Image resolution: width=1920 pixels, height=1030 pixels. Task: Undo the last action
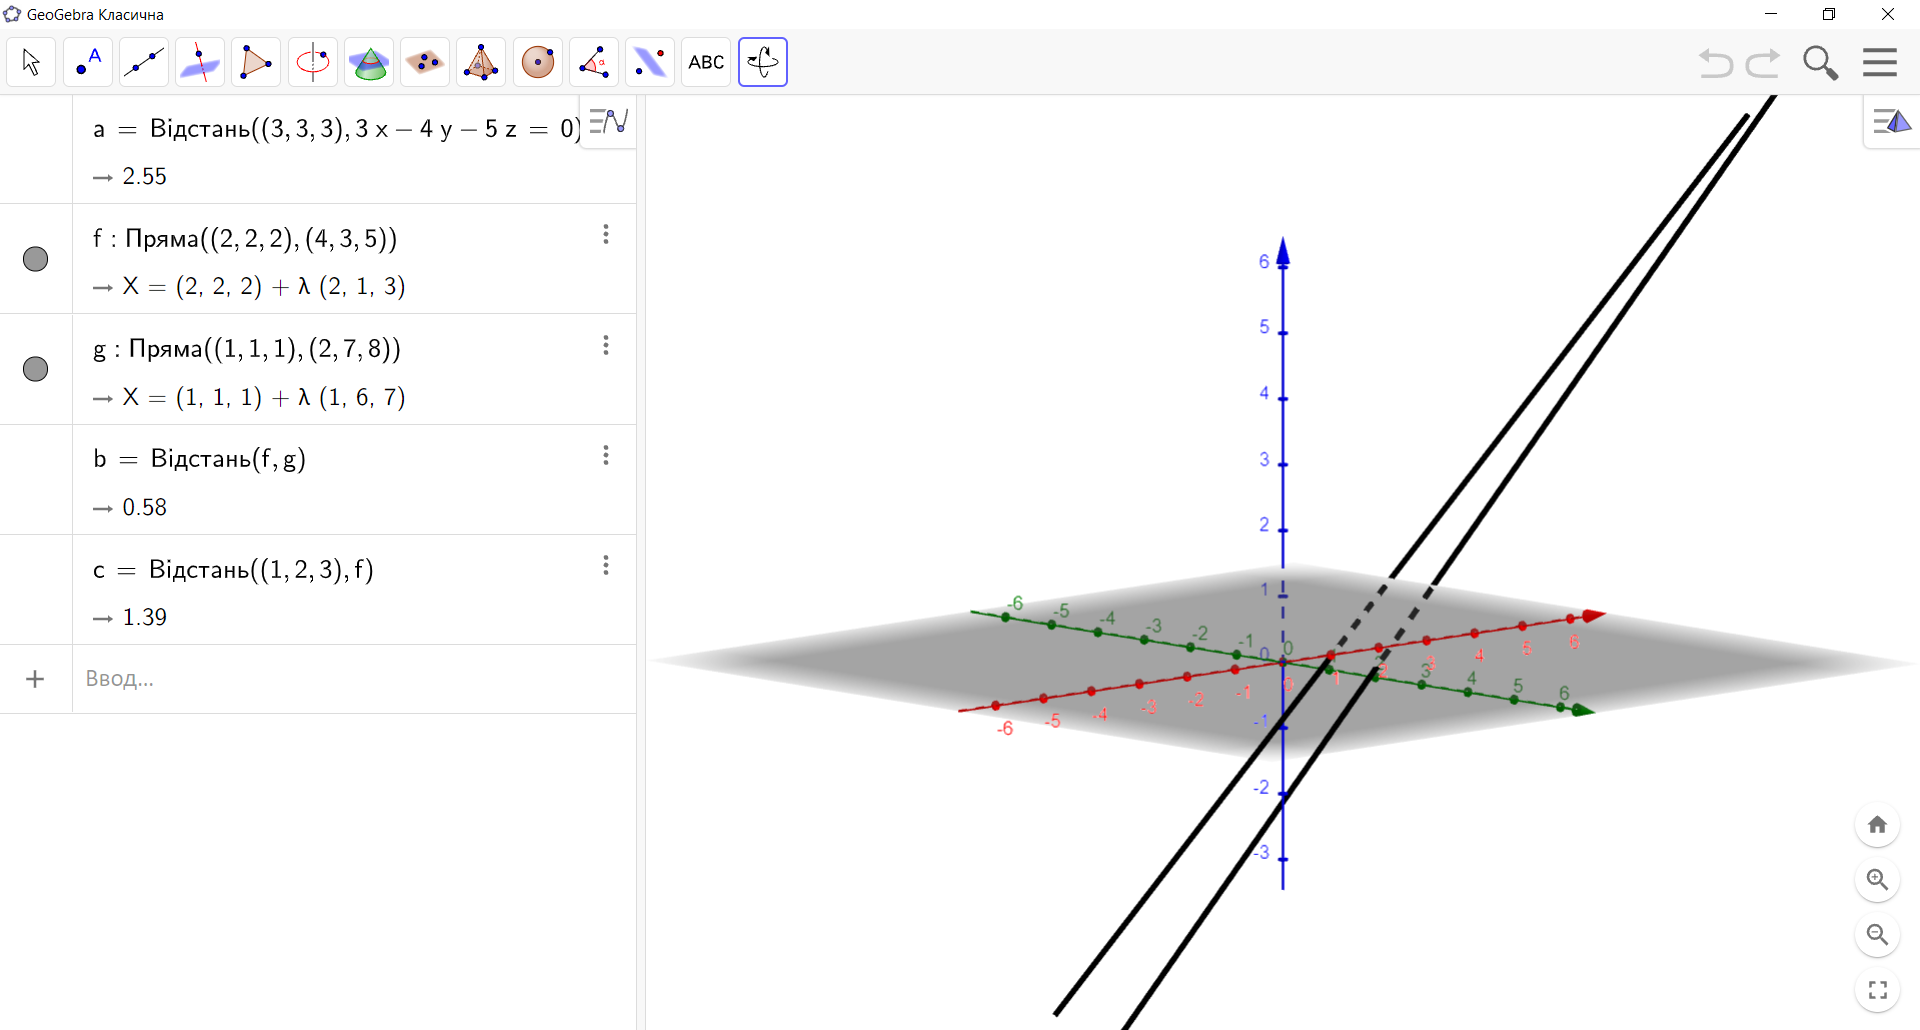click(x=1716, y=62)
